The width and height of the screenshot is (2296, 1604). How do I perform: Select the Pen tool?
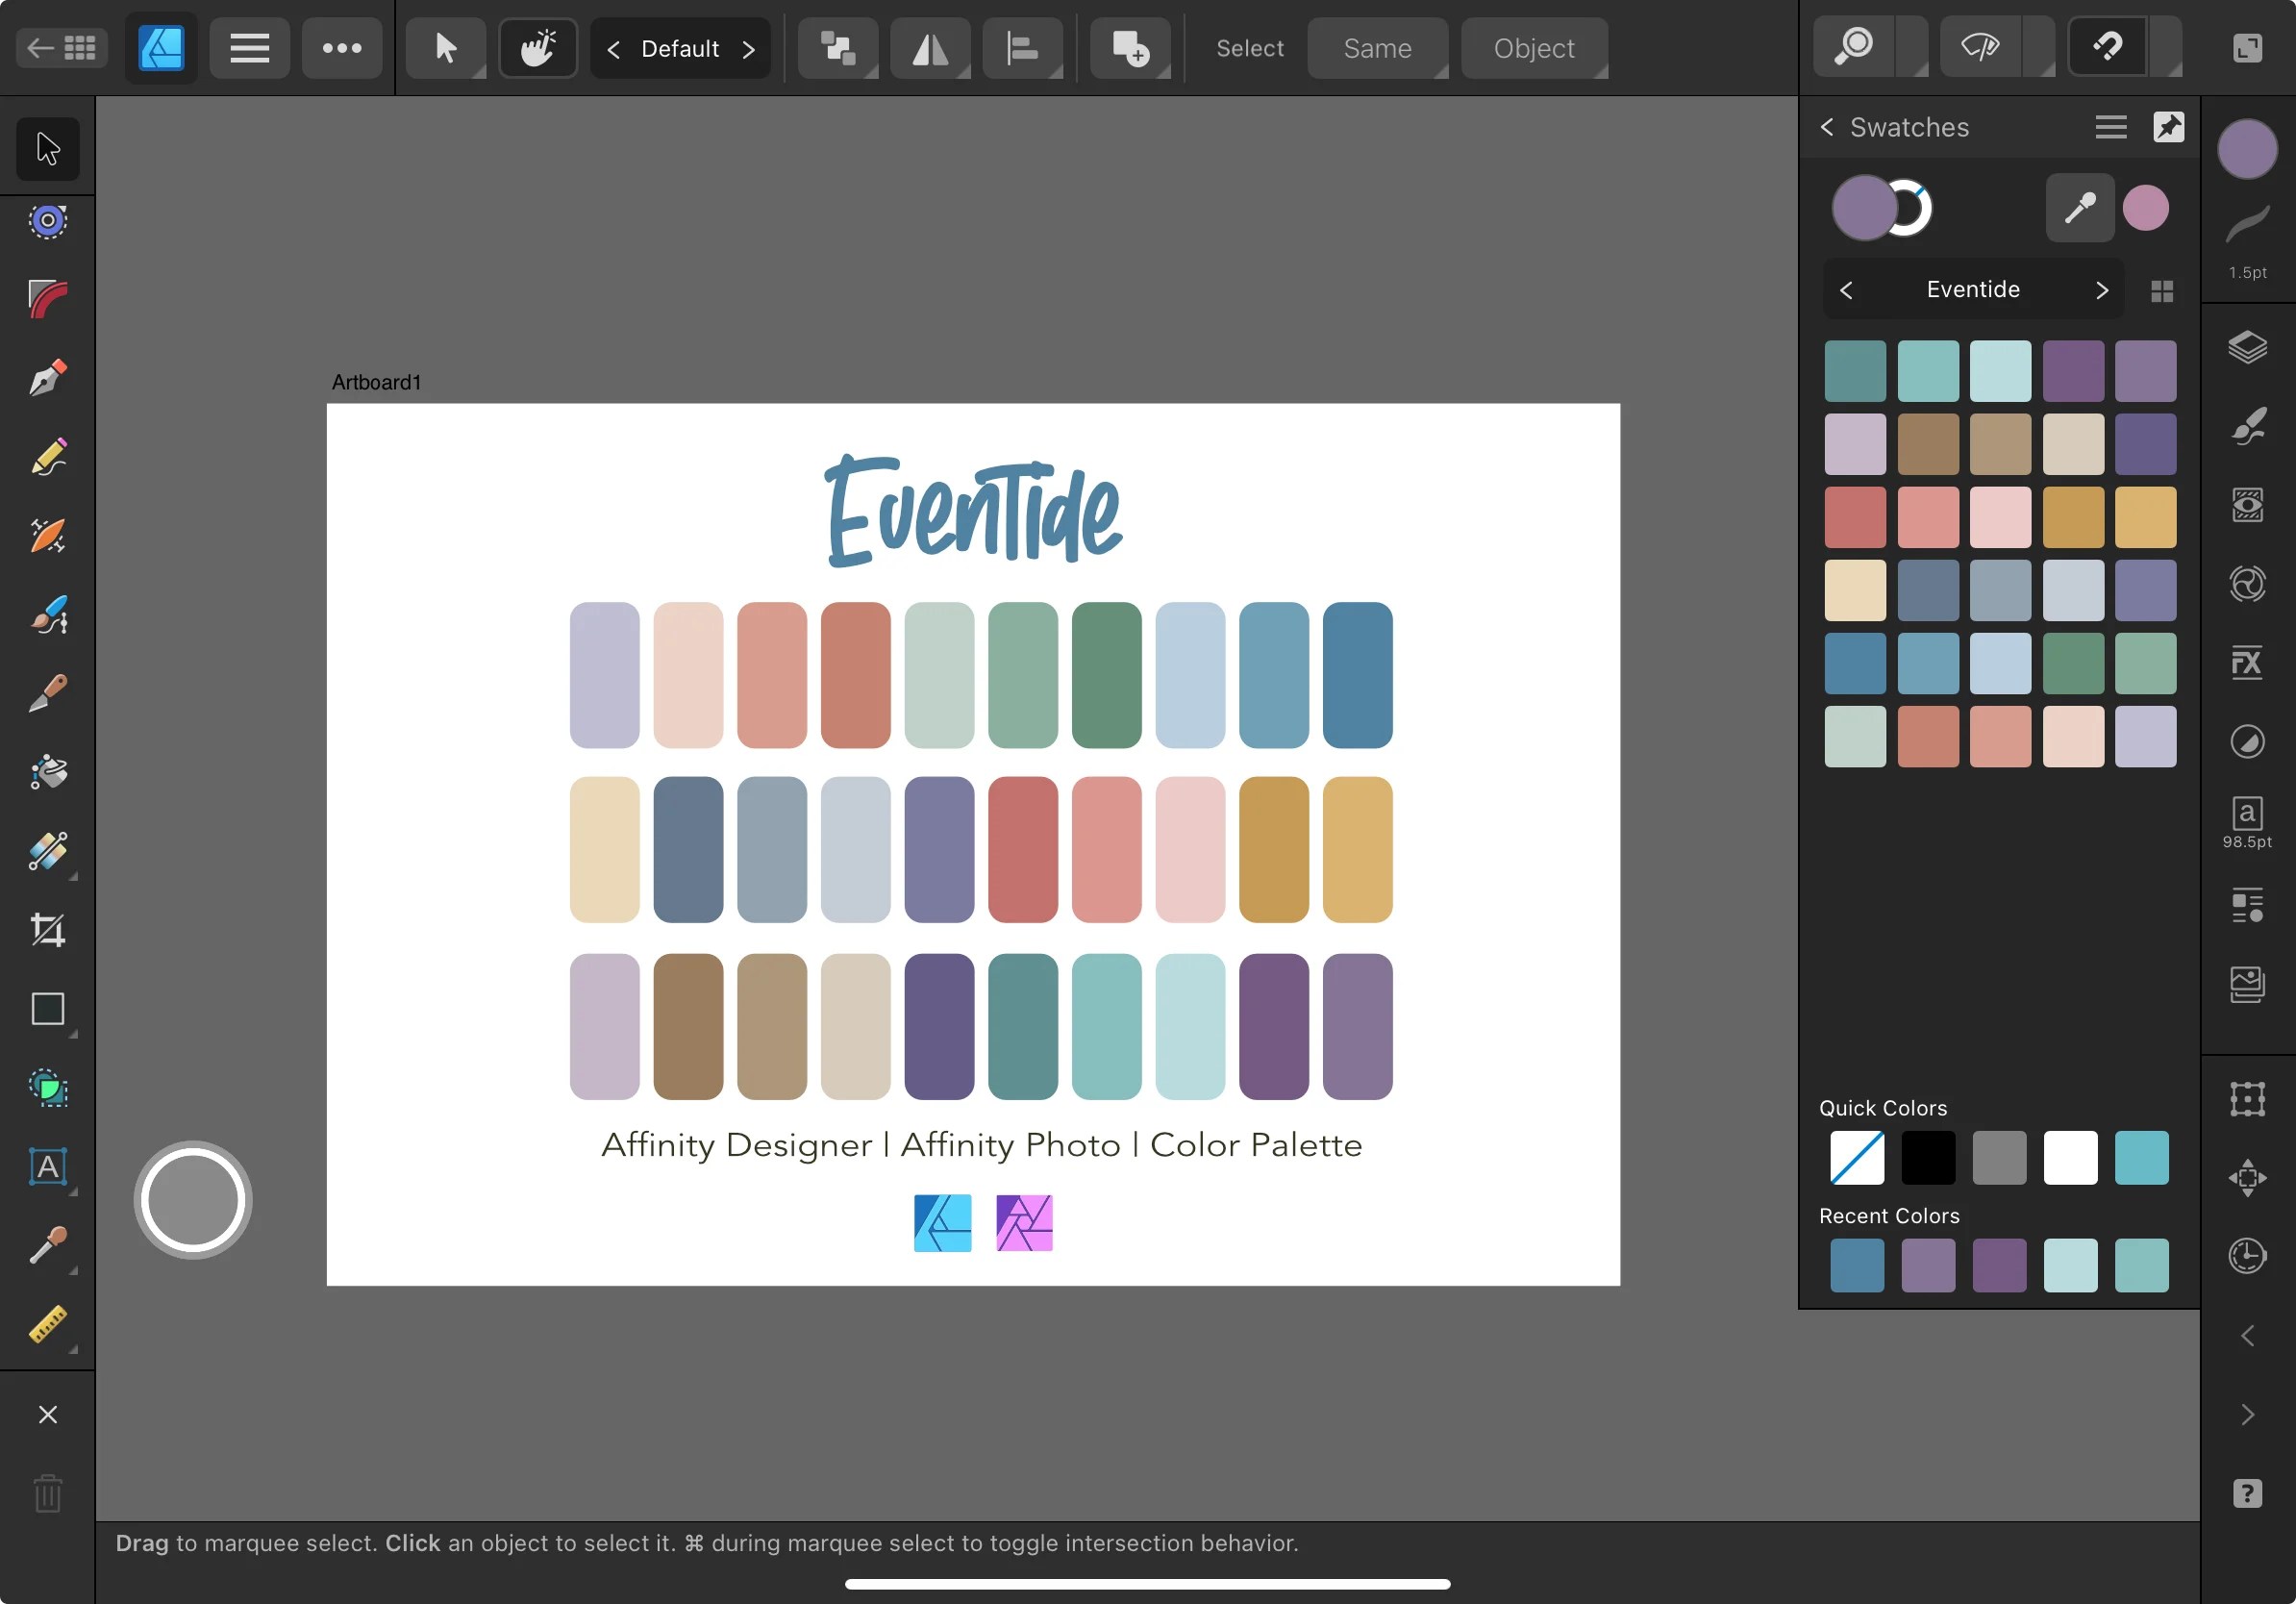click(46, 377)
